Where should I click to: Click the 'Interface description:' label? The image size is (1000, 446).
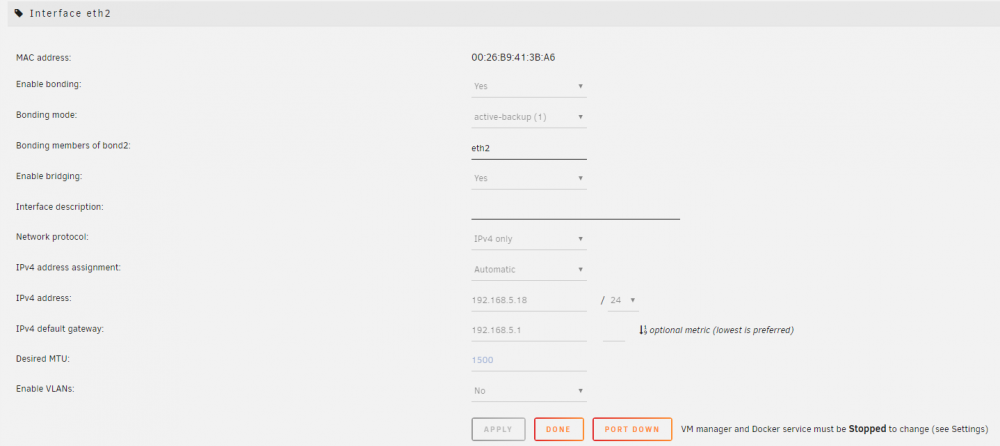(x=59, y=207)
